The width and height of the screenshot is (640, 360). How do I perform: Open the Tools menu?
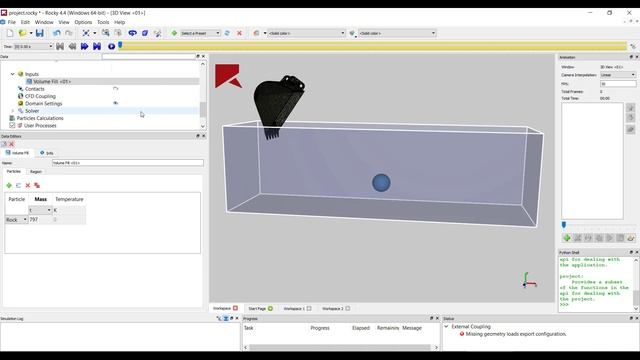pos(103,22)
